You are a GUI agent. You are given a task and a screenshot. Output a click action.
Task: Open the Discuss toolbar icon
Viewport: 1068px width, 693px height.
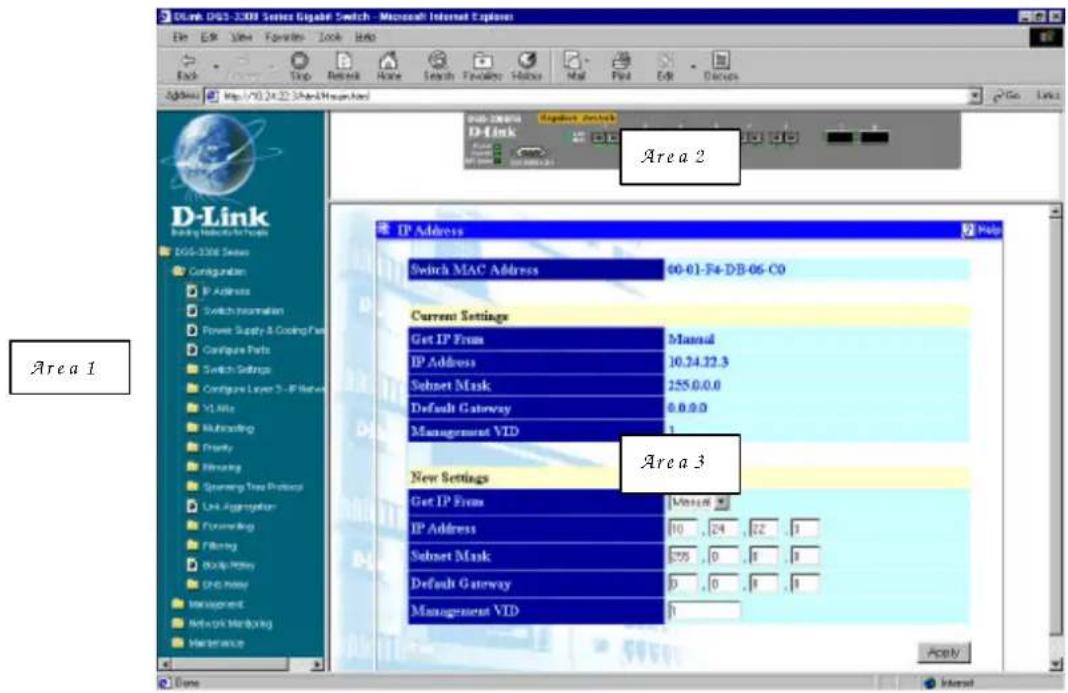[721, 67]
